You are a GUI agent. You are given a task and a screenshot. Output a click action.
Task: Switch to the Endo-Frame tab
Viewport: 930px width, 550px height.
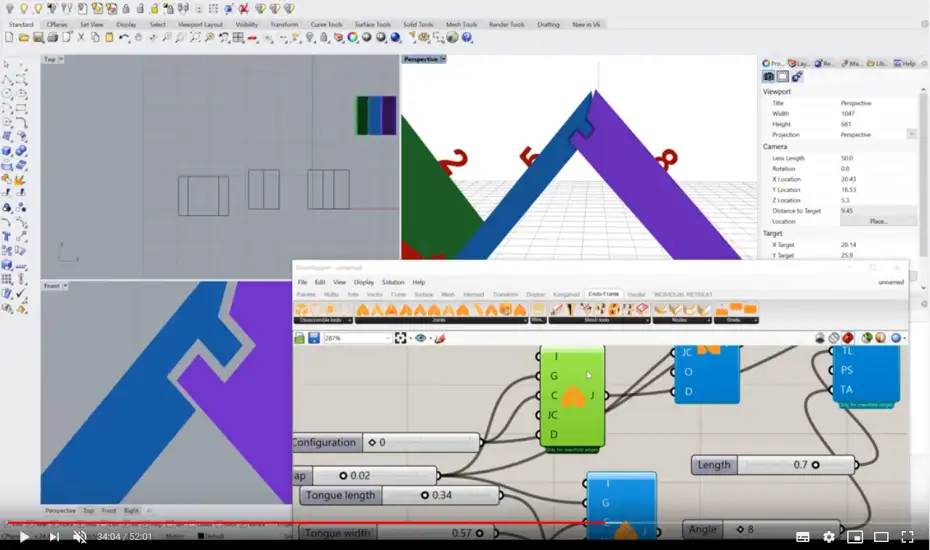[x=603, y=294]
